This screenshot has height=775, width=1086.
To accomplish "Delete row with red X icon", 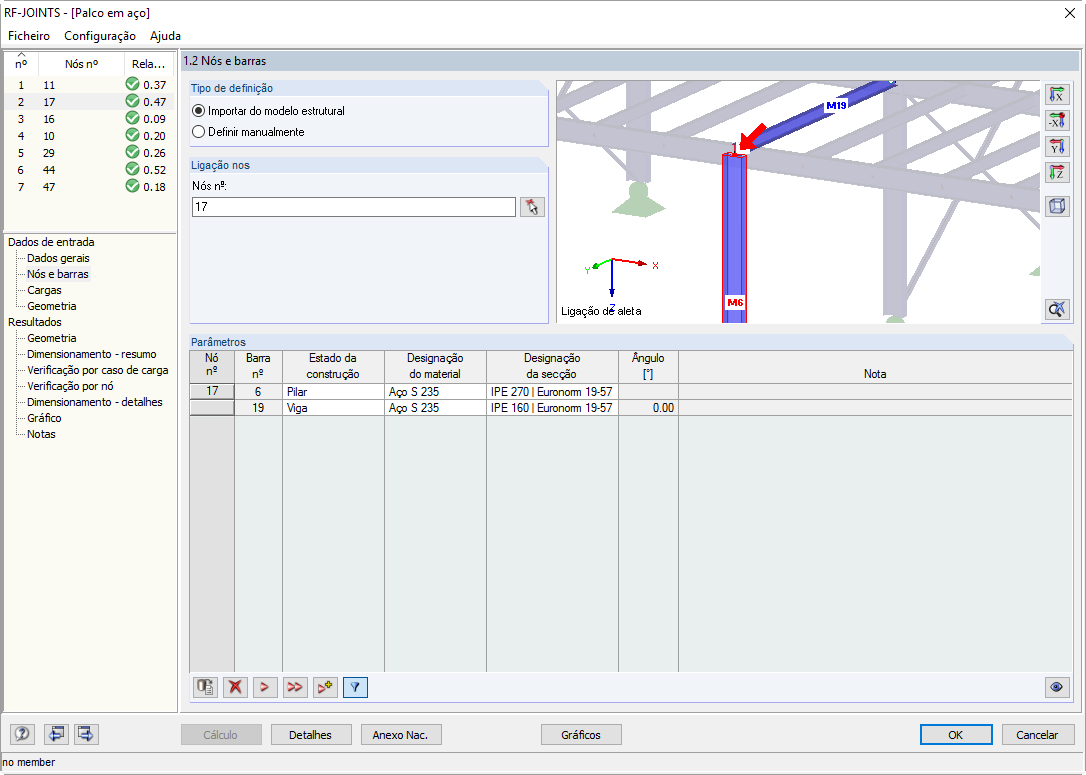I will [235, 687].
